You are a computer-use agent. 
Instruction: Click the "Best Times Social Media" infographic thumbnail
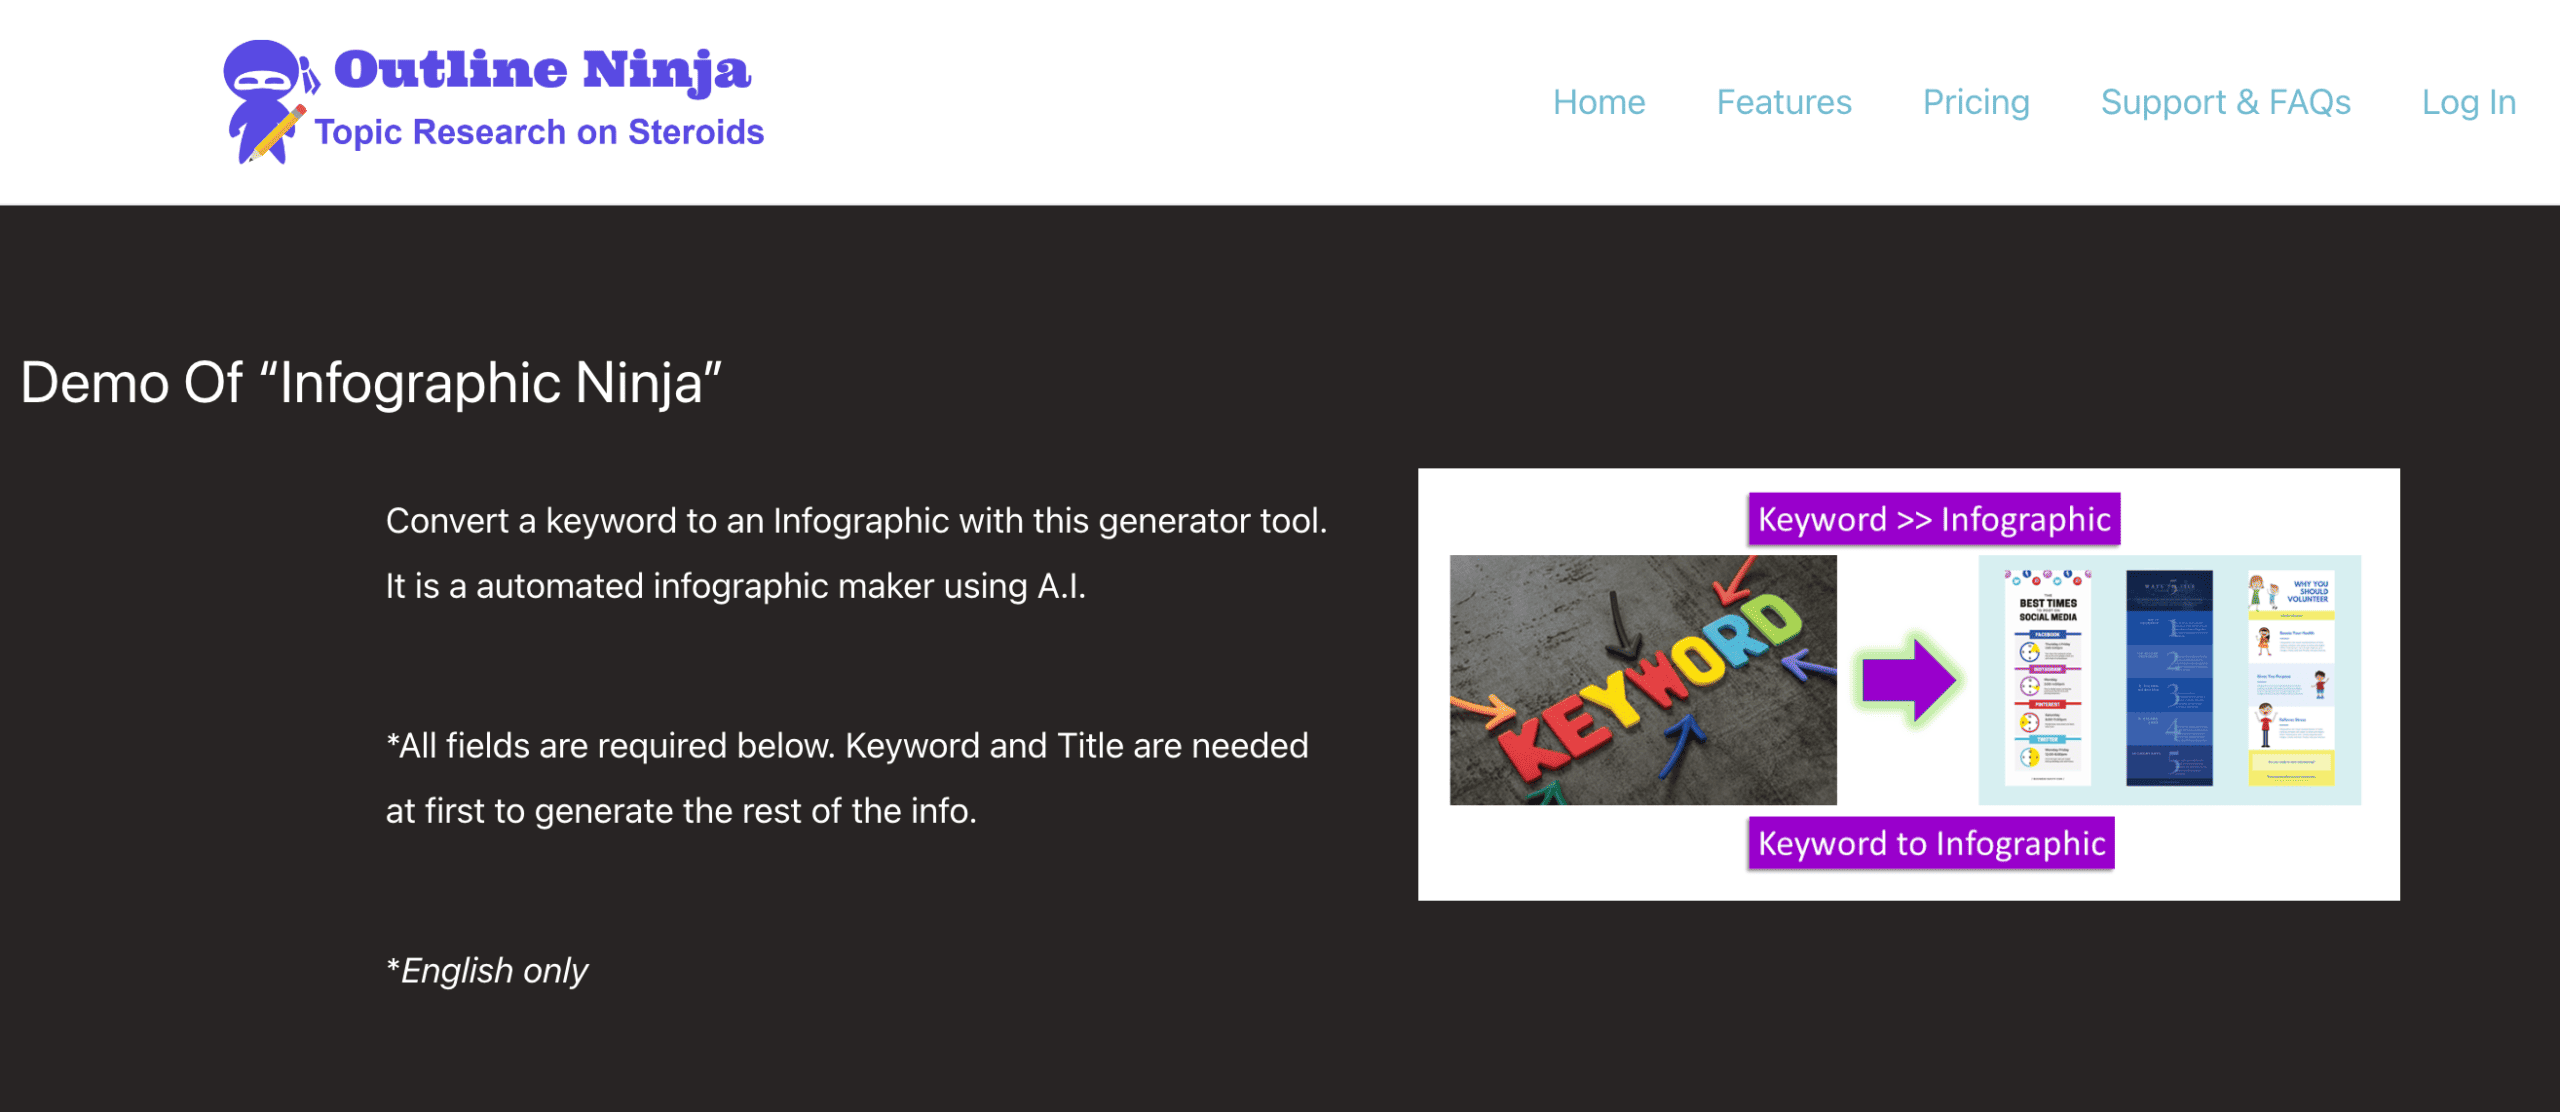2047,677
